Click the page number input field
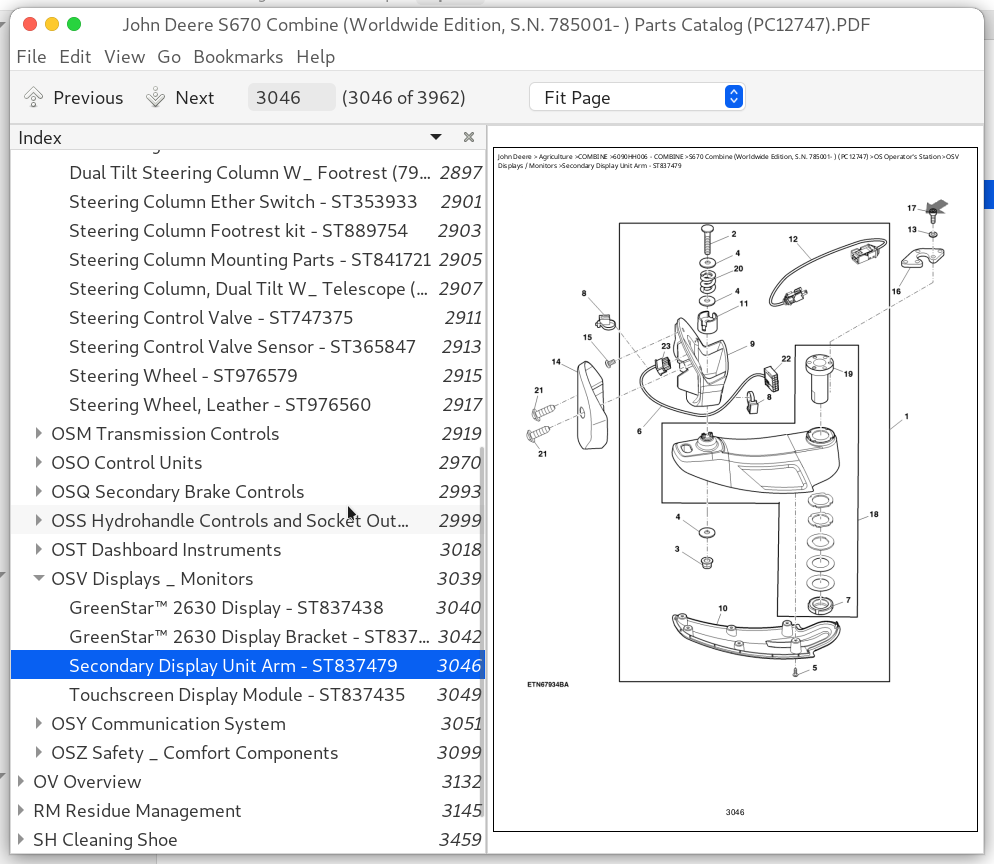This screenshot has width=994, height=864. point(291,97)
